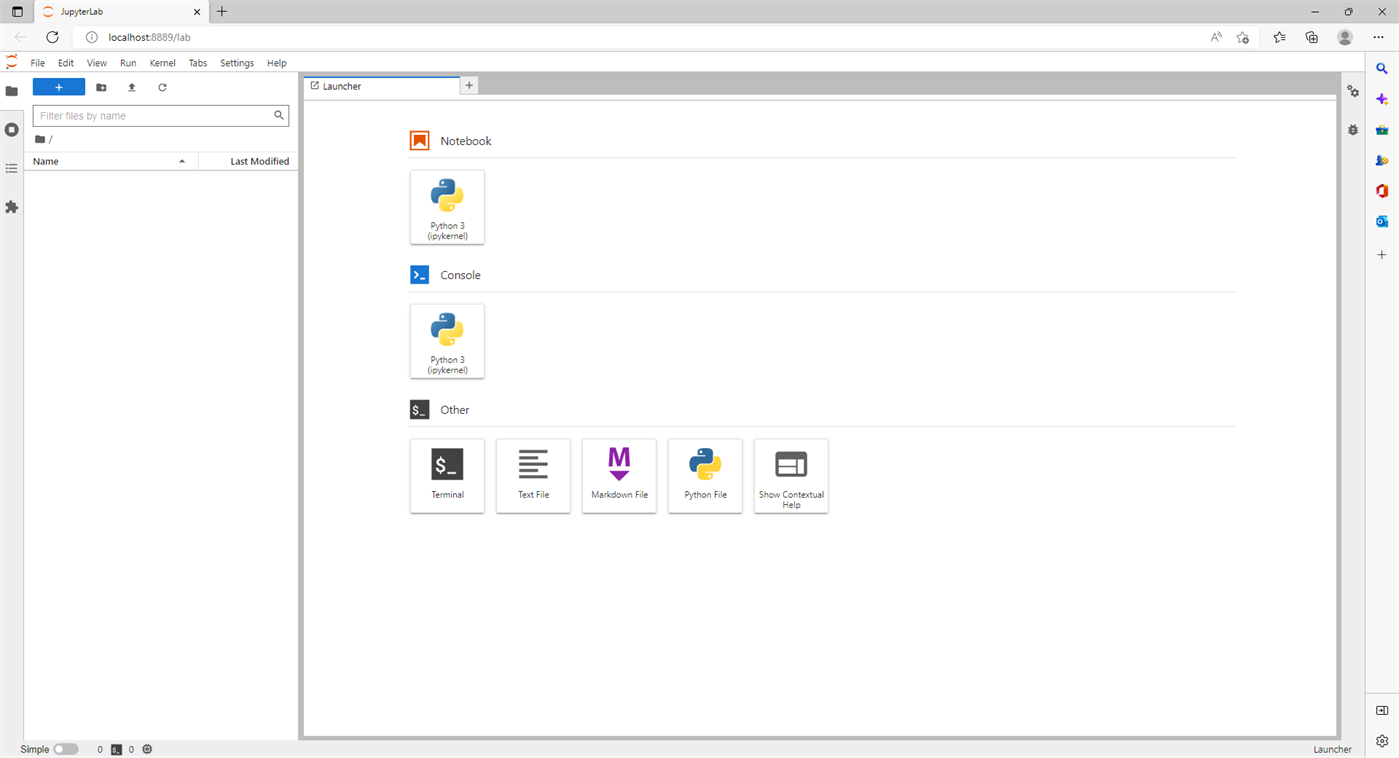
Task: Launch a Python 3 console
Action: 447,341
